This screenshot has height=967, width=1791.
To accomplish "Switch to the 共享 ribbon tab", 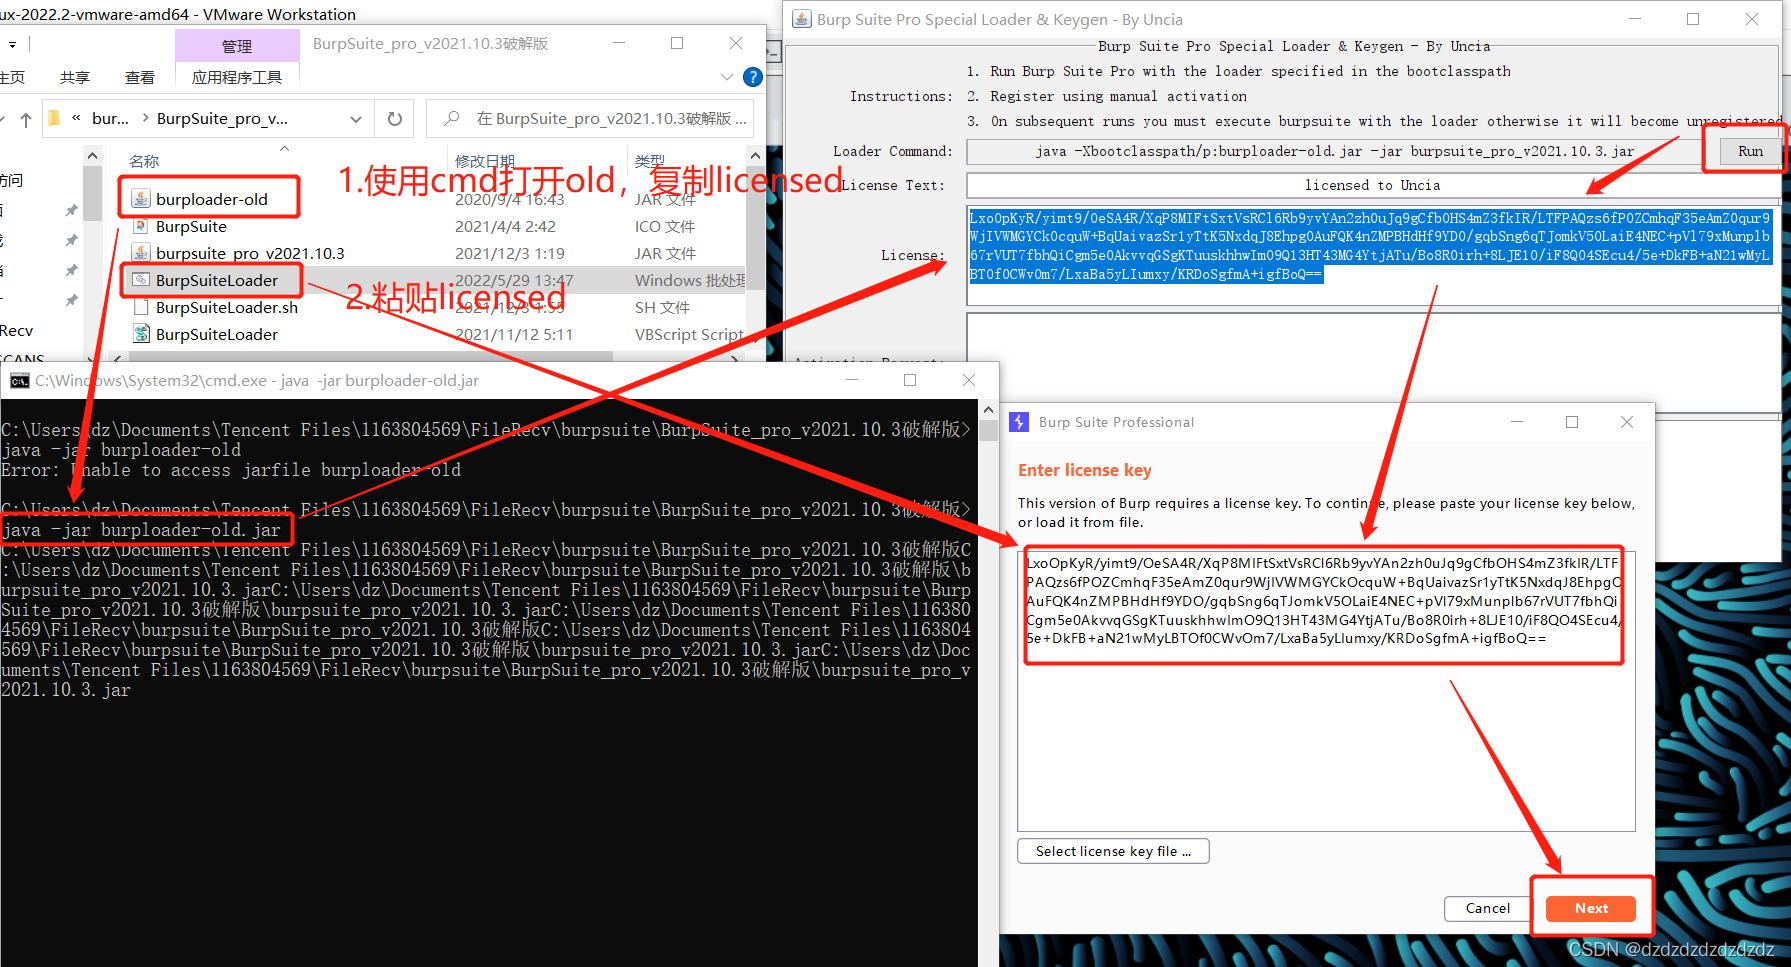I will click(75, 77).
